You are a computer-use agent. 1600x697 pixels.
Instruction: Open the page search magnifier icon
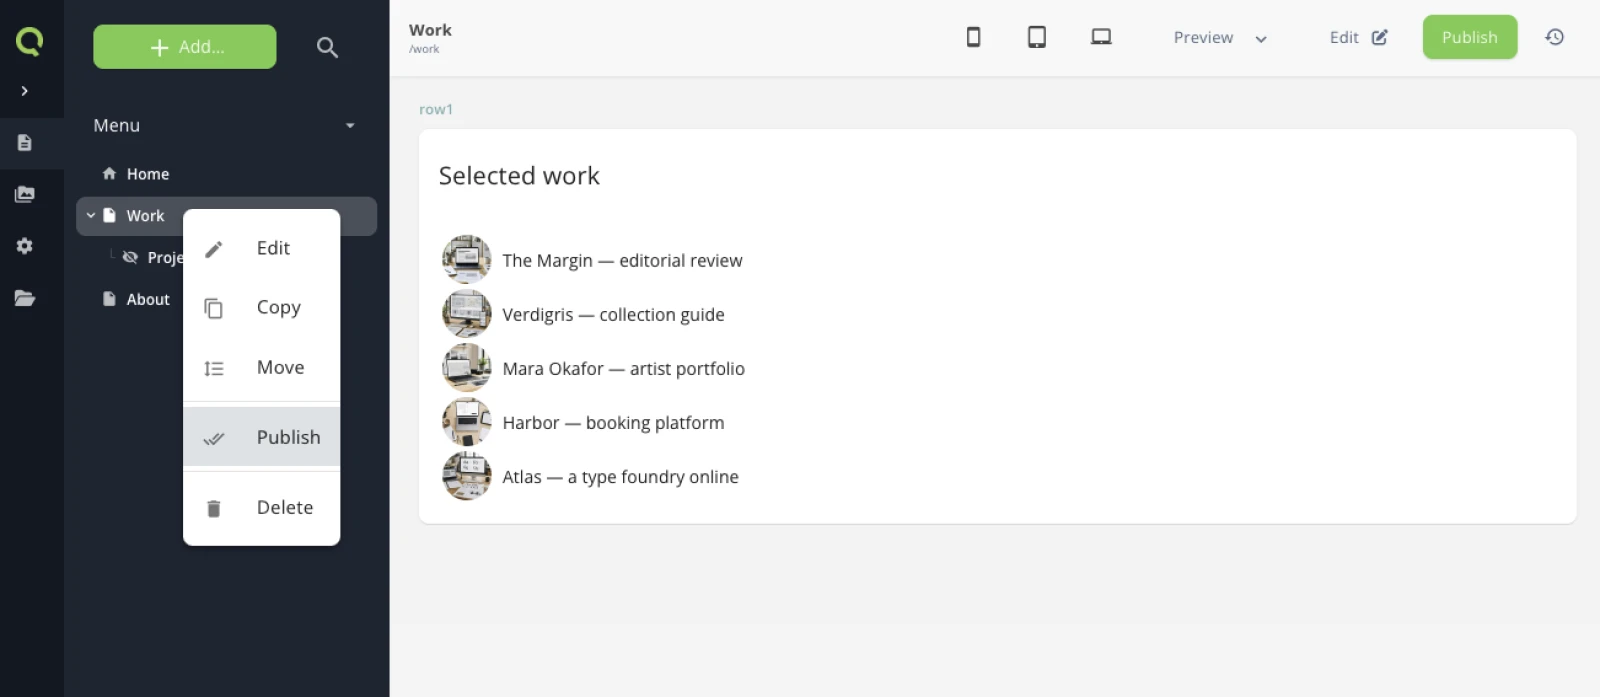click(x=327, y=47)
